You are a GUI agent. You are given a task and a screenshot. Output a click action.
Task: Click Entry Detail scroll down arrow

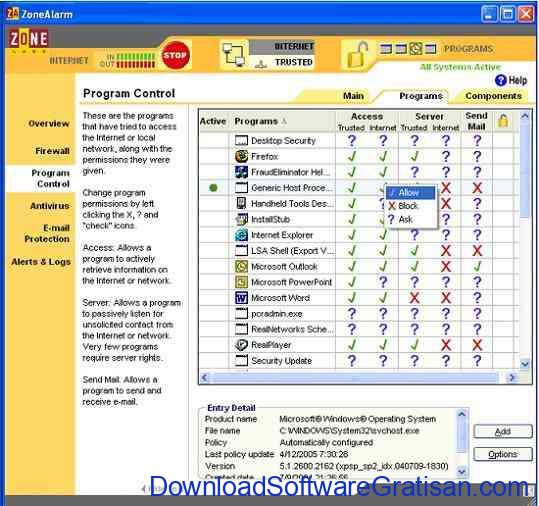click(462, 471)
